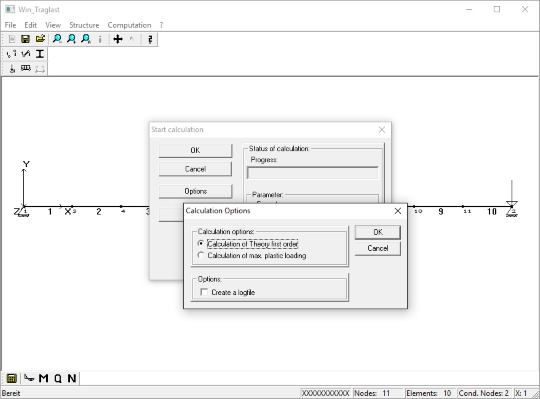Close the Start calculation dialog
540x399 pixels.
[382, 130]
